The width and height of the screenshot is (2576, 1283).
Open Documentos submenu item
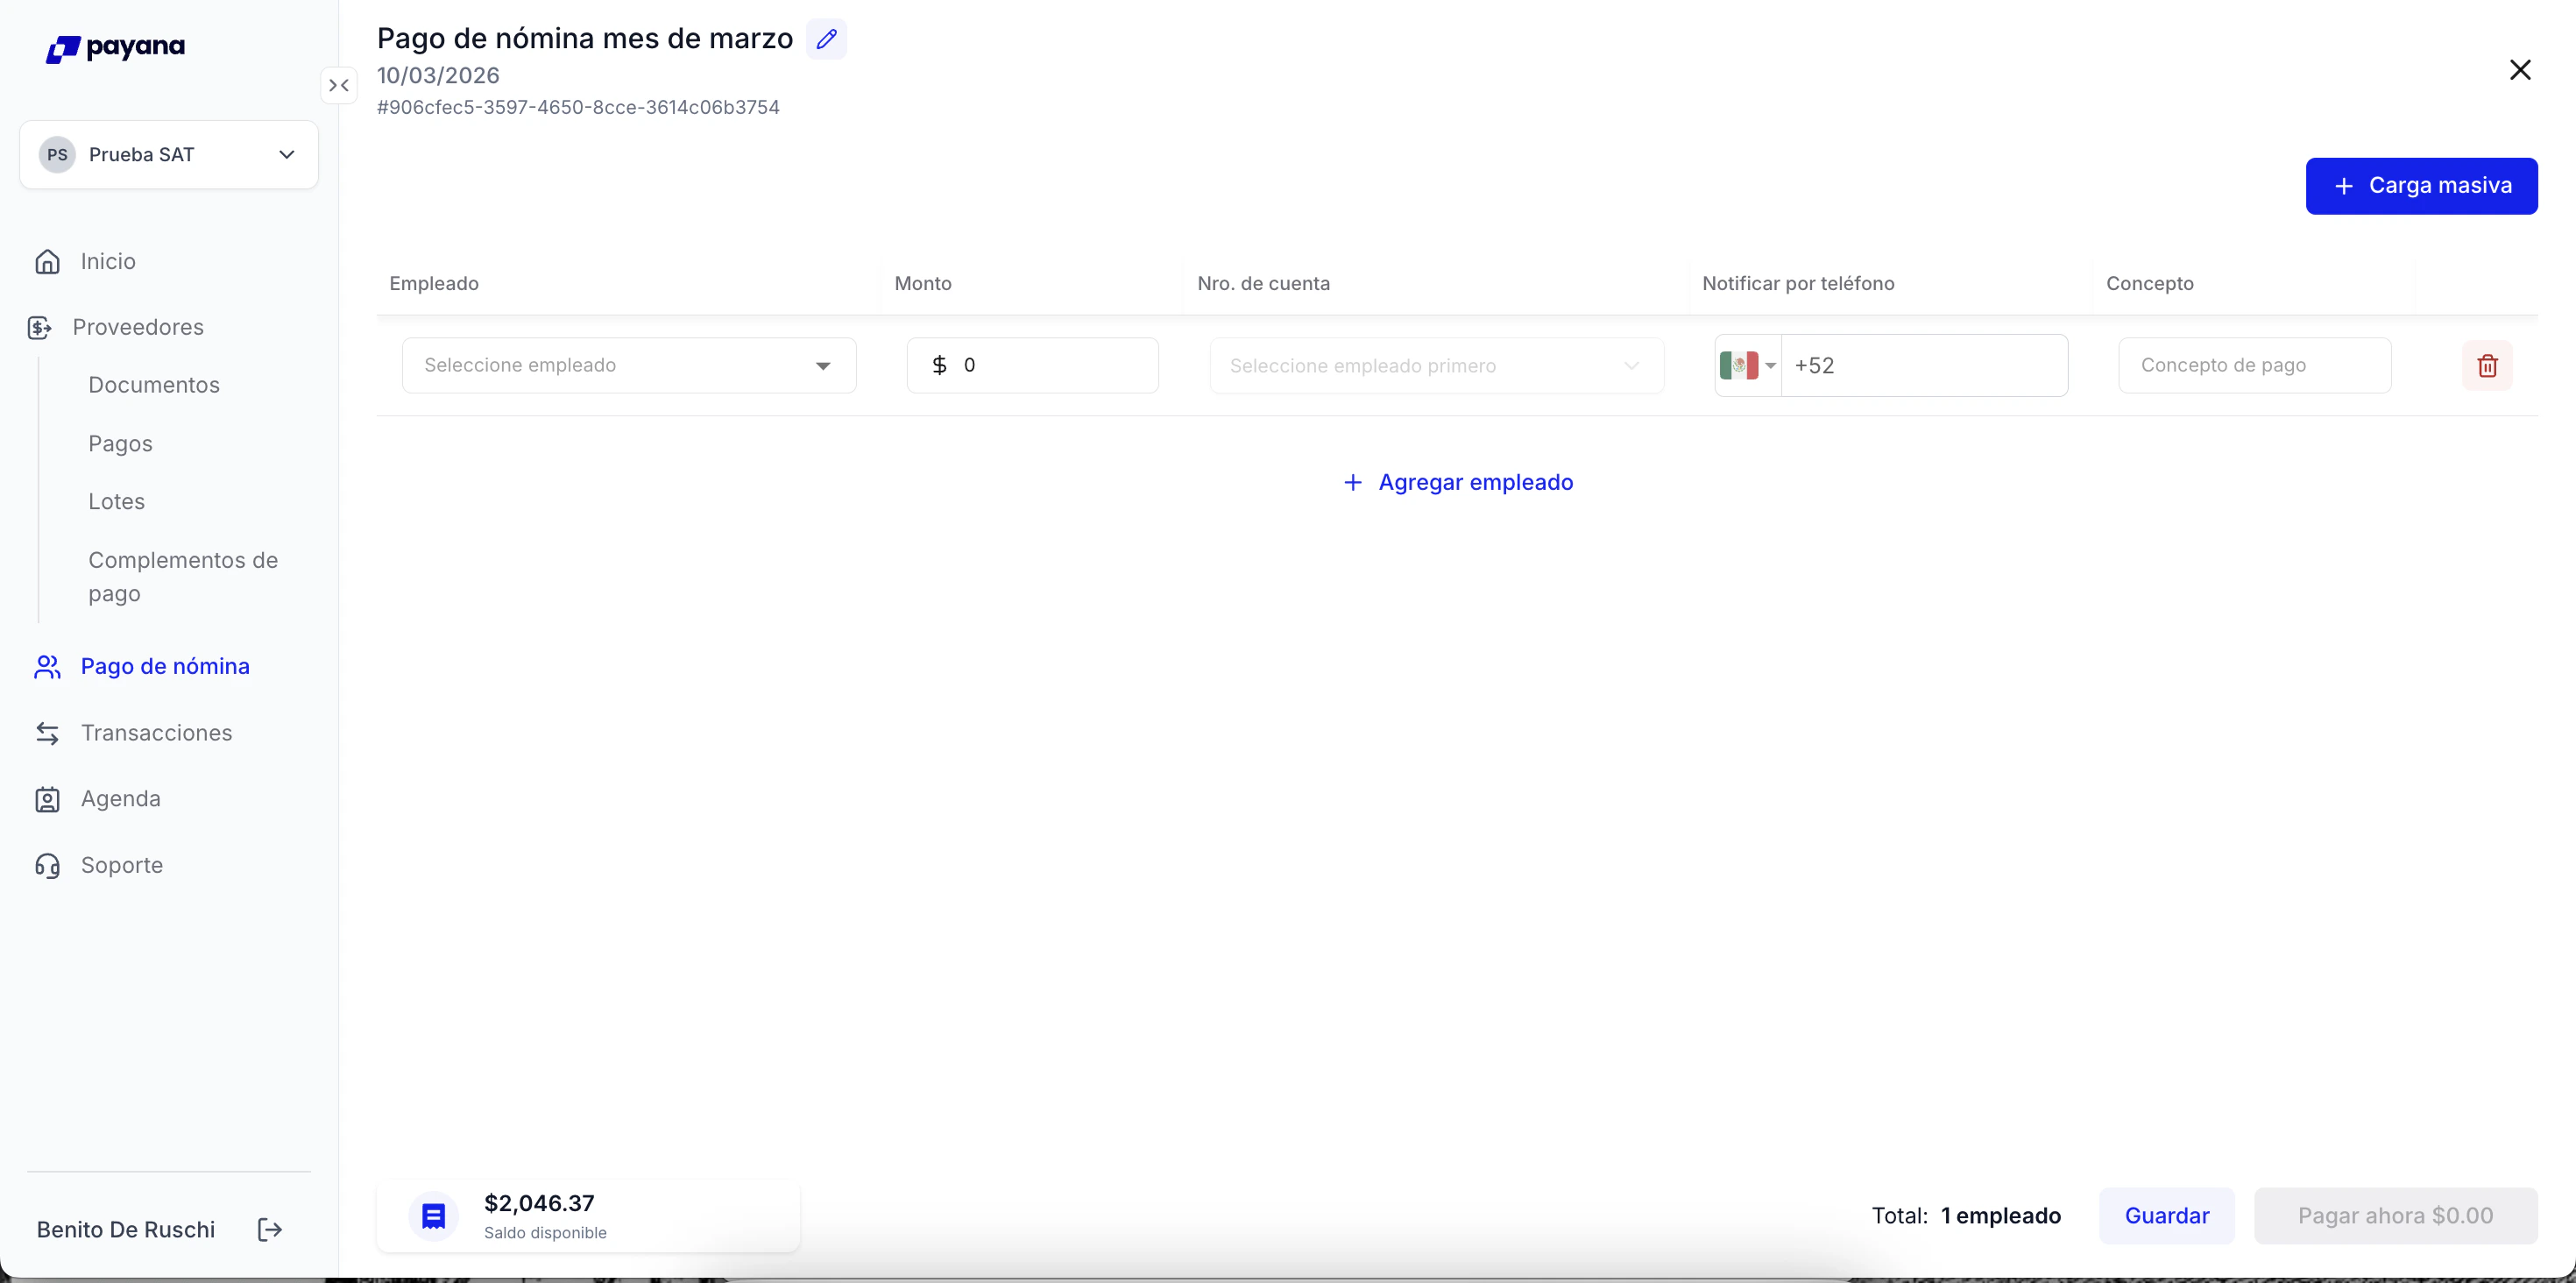pyautogui.click(x=154, y=386)
